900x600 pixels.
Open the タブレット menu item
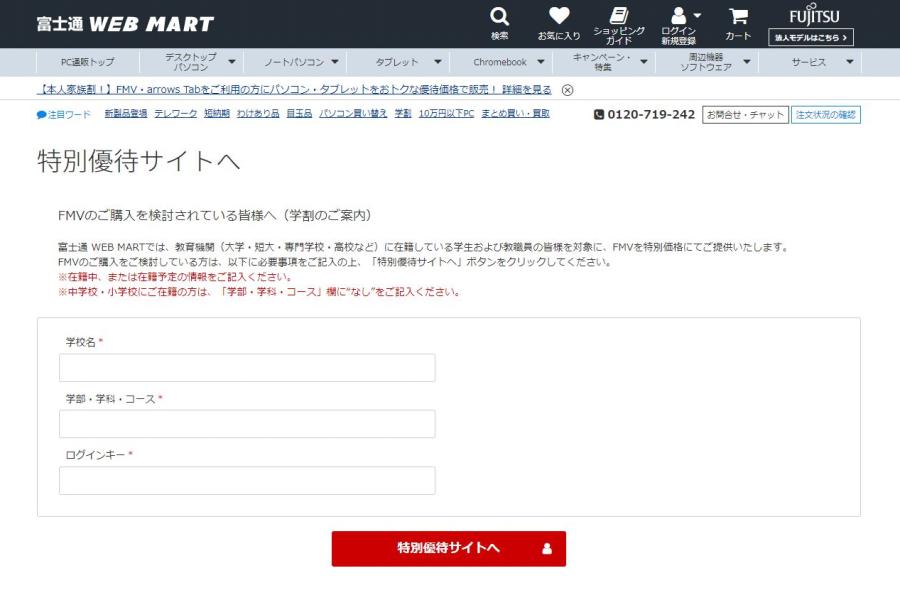397,62
